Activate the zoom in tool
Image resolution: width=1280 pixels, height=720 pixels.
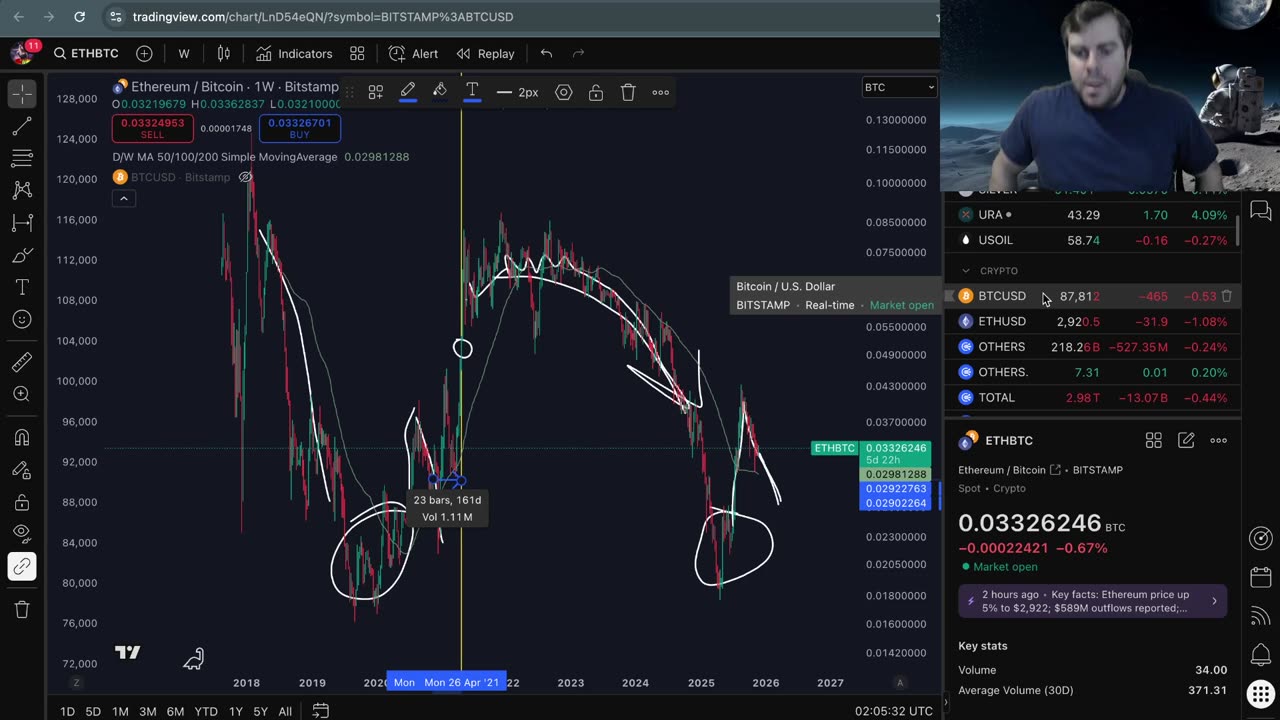click(x=22, y=395)
